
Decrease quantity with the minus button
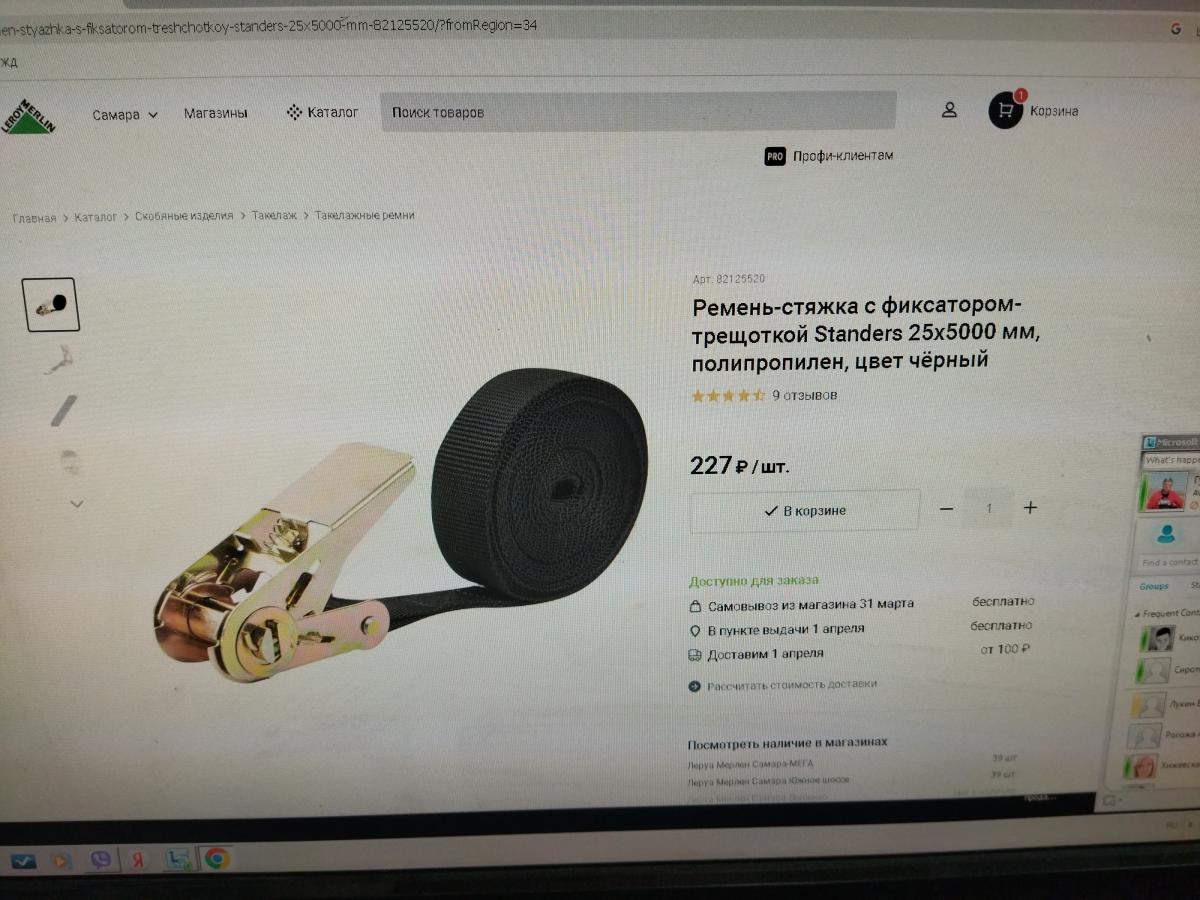[946, 509]
